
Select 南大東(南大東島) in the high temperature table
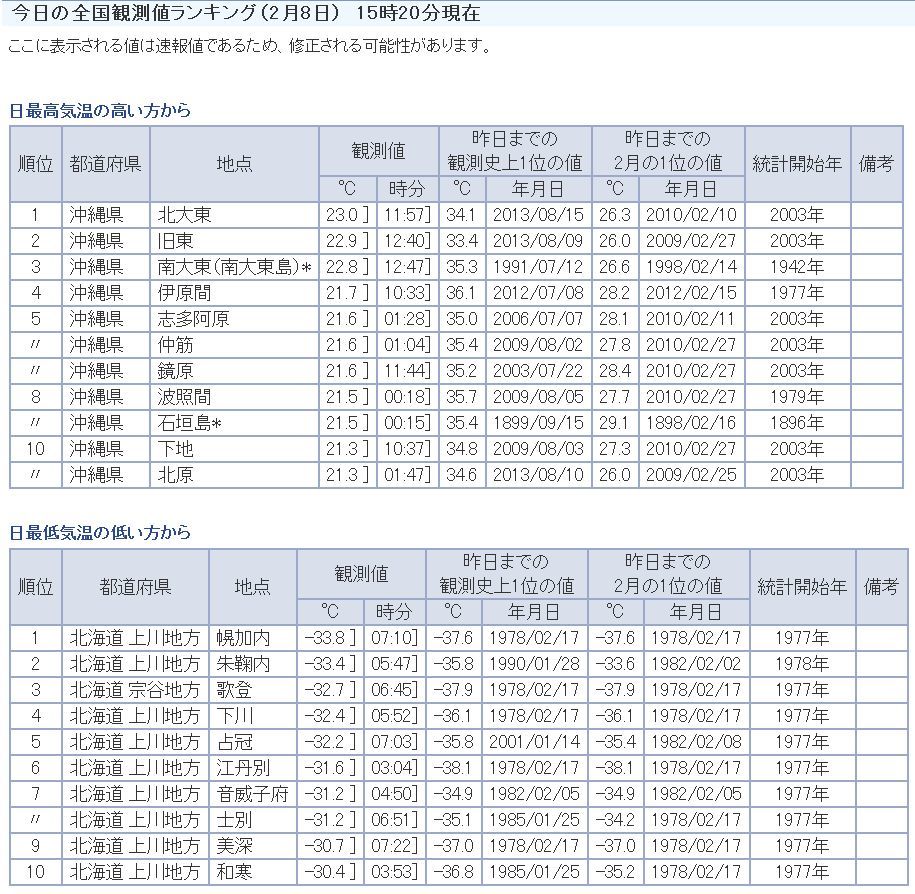235,267
